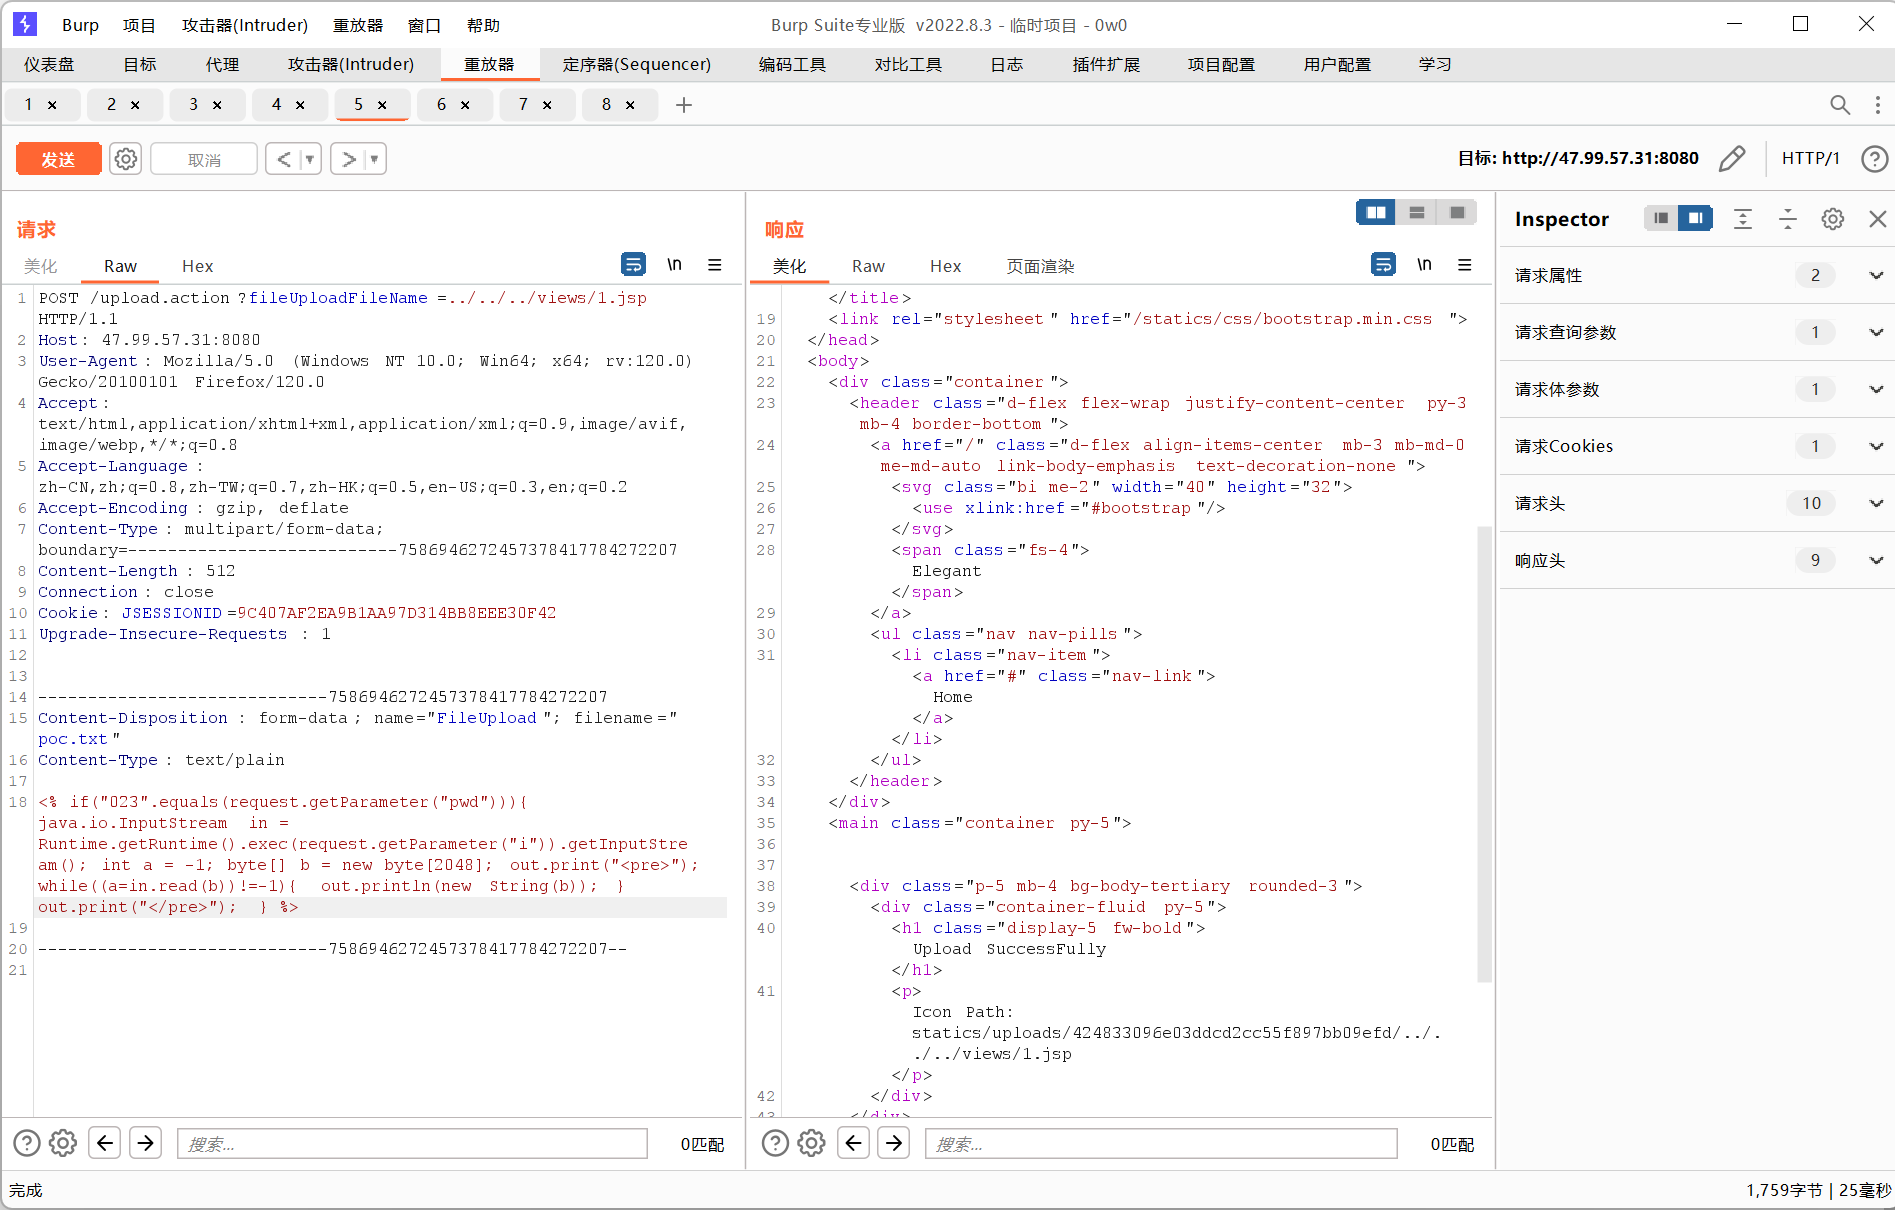Close the Inspector panel
Image resolution: width=1895 pixels, height=1210 pixels.
tap(1877, 219)
